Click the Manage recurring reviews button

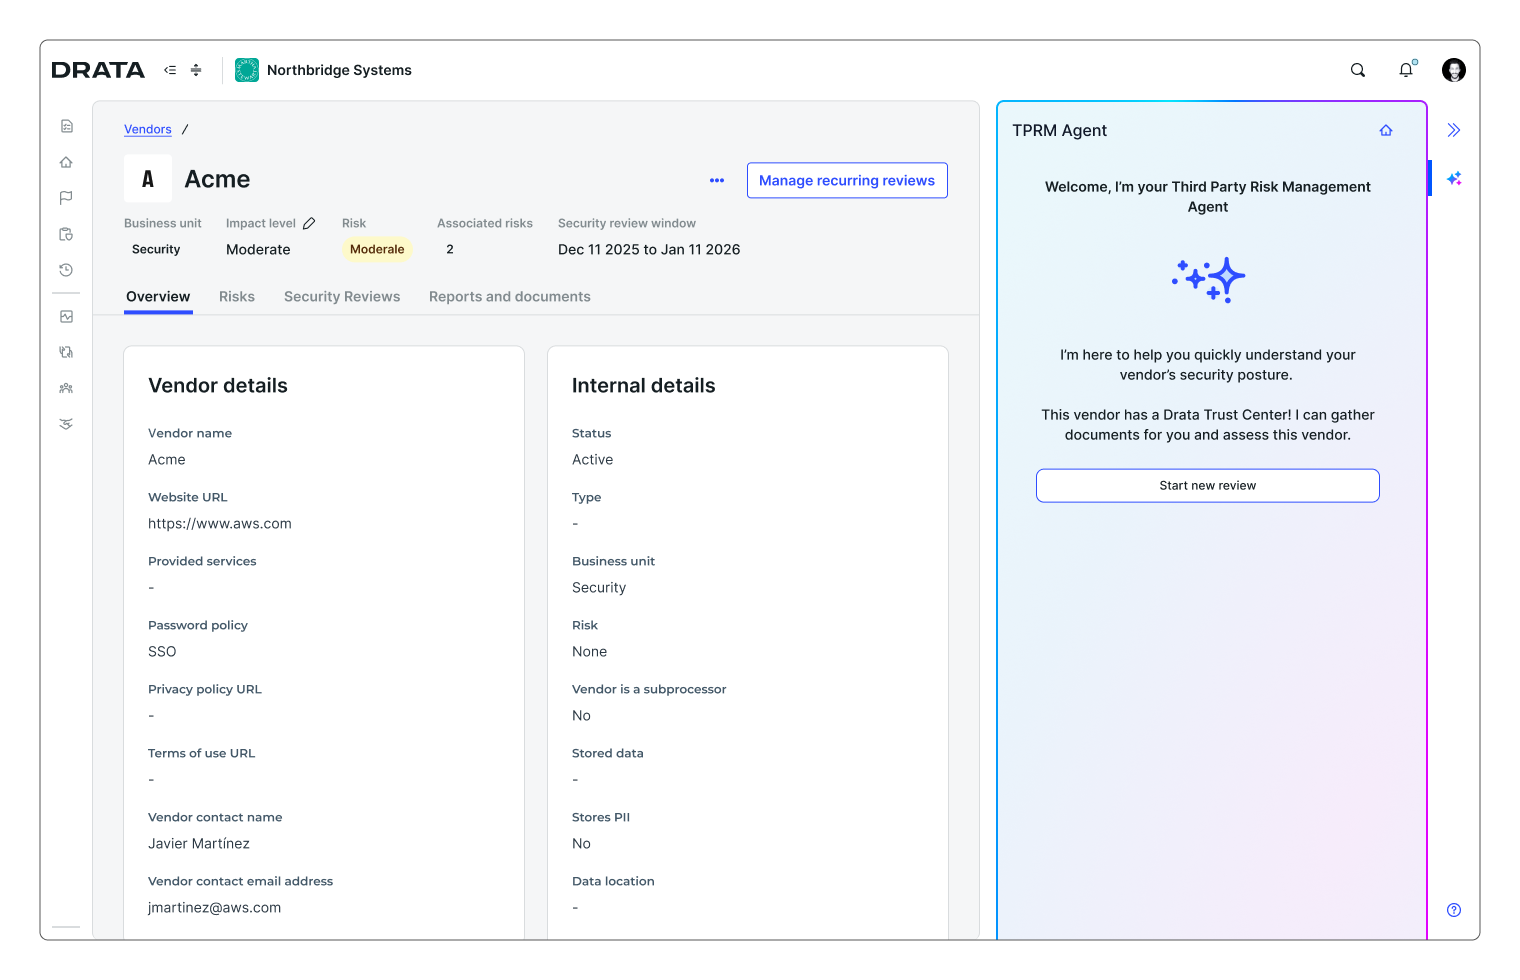tap(847, 180)
